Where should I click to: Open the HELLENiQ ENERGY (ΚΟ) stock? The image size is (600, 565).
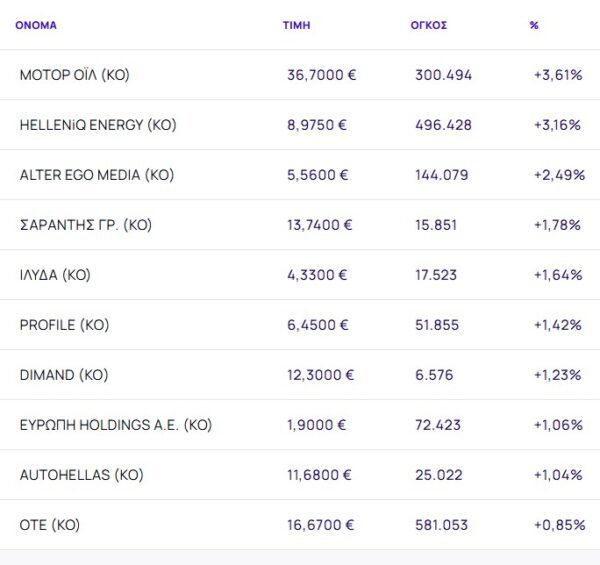[98, 125]
